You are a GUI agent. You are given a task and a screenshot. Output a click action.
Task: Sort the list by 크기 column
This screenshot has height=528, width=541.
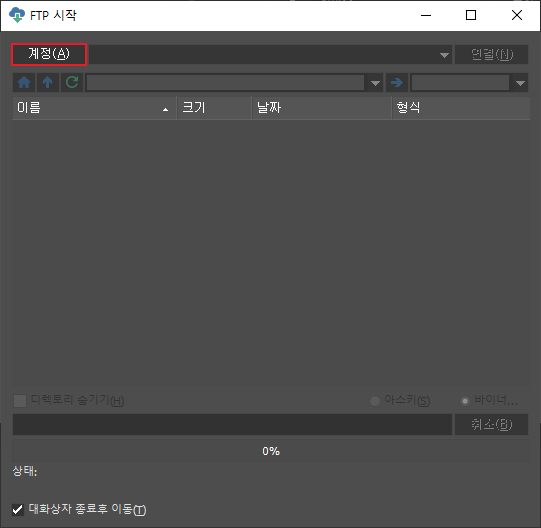click(214, 108)
